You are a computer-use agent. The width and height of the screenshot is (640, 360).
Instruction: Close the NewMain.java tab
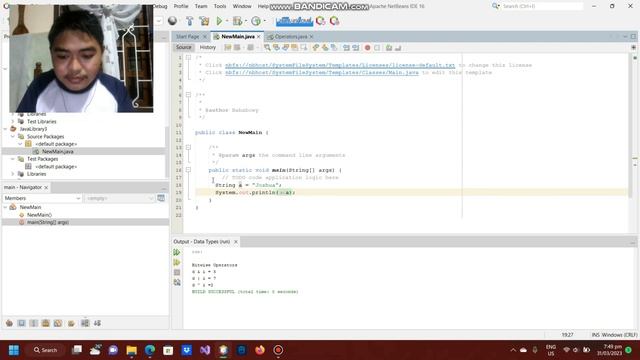[259, 37]
